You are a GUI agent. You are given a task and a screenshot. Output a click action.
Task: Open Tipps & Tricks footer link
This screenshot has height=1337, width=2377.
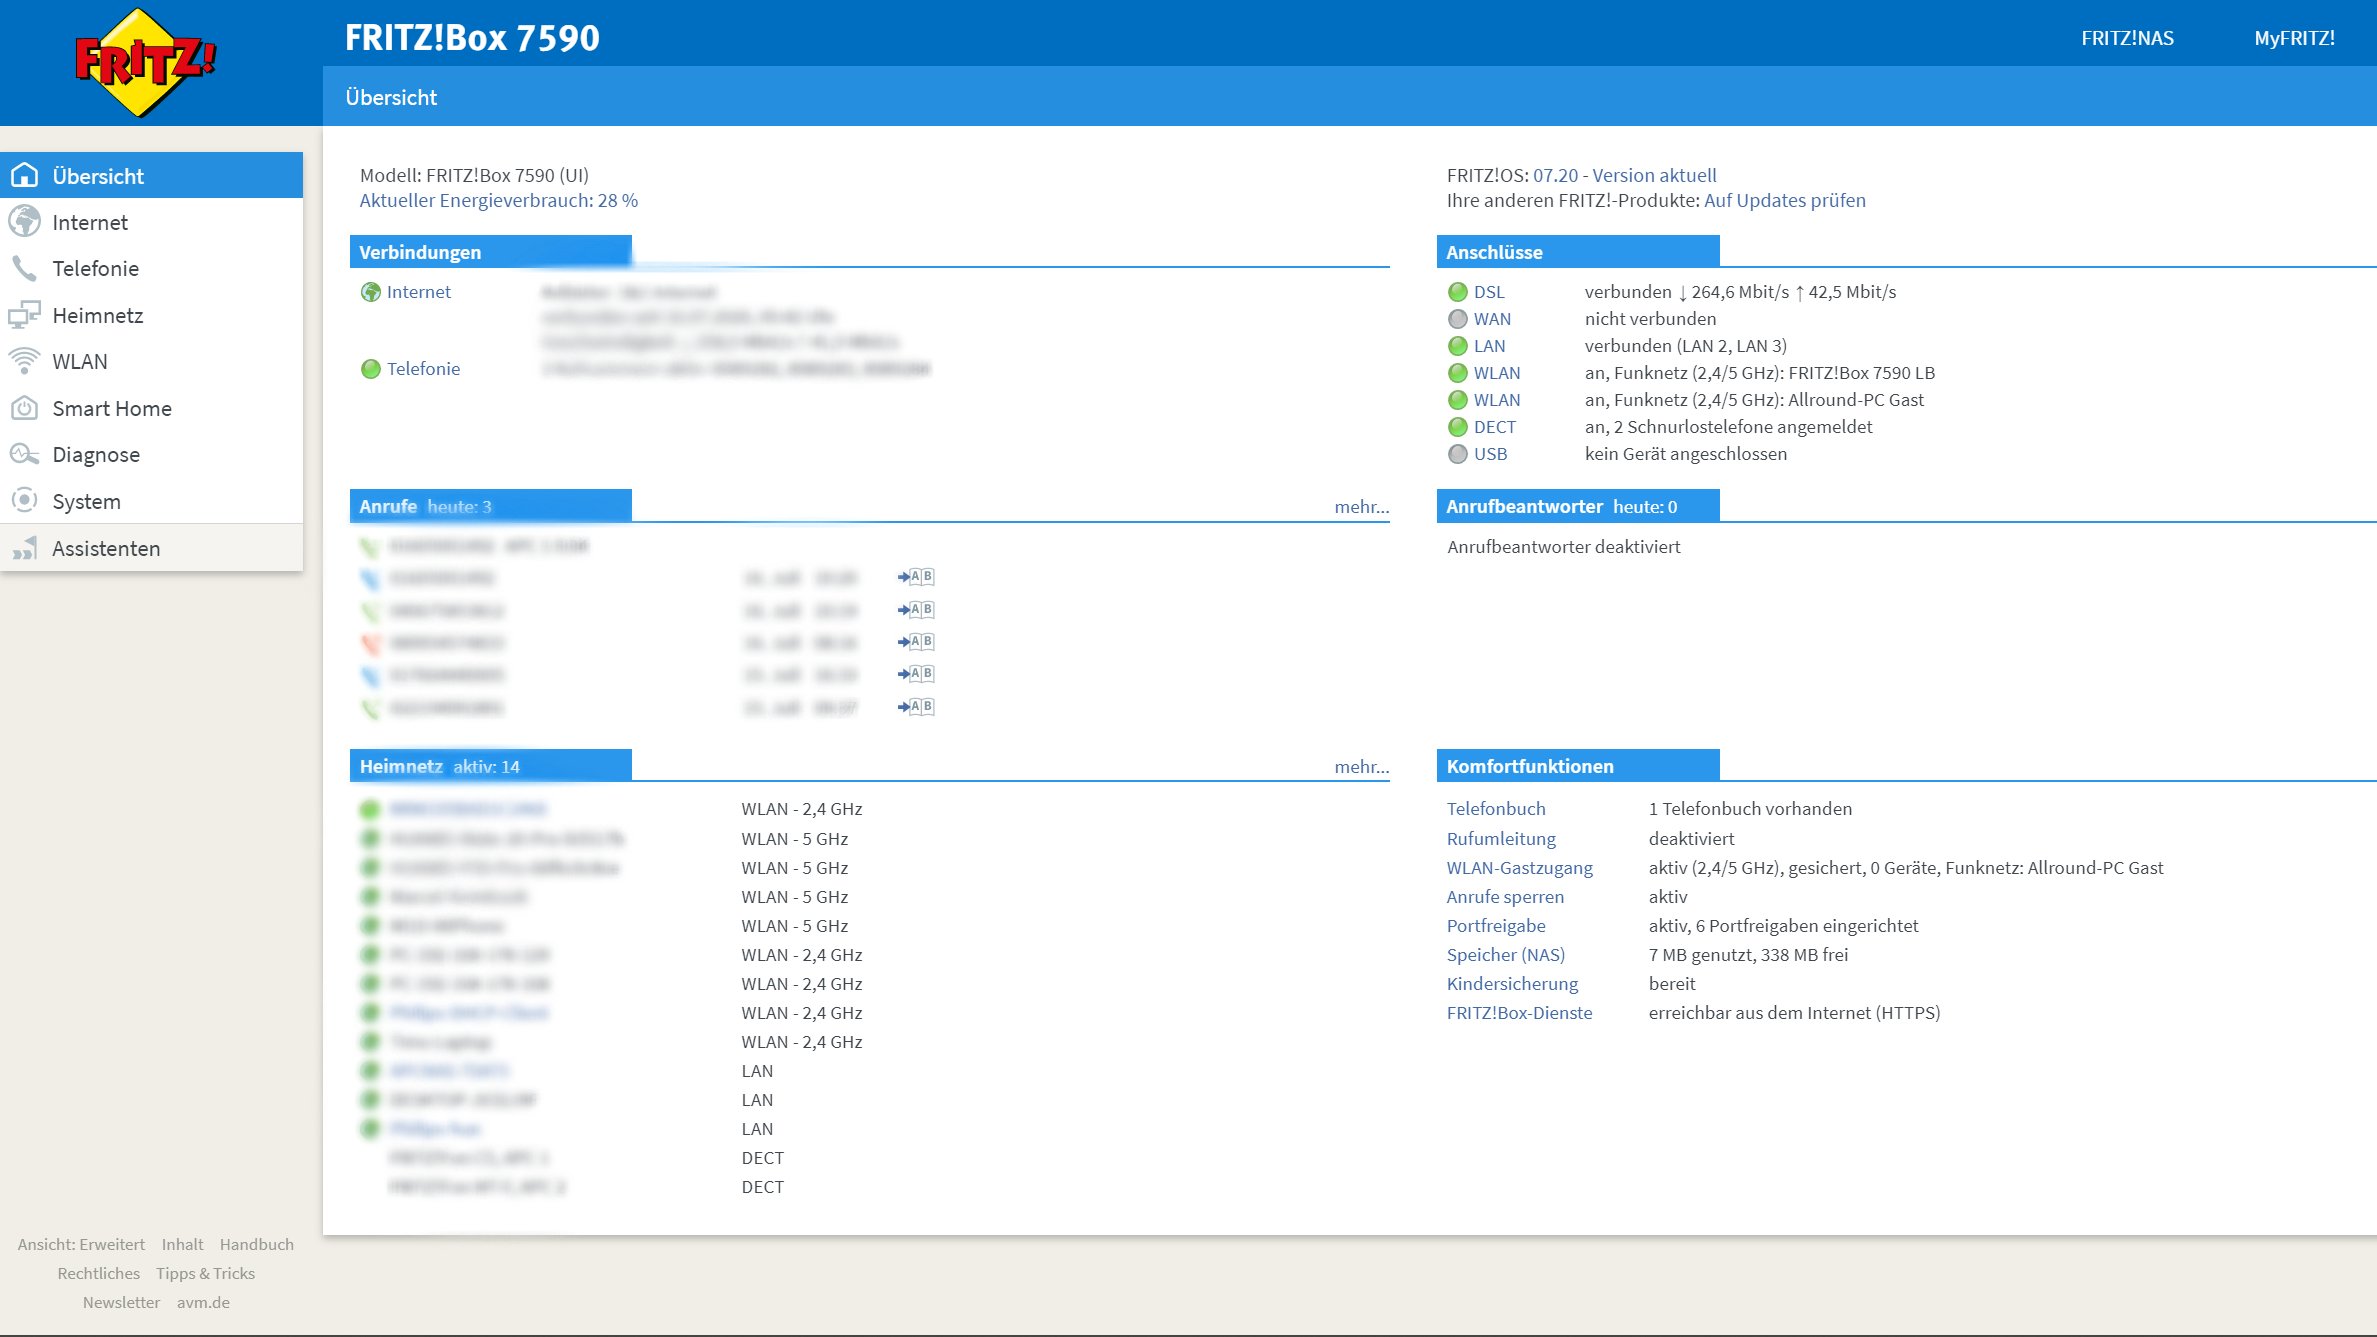(205, 1274)
